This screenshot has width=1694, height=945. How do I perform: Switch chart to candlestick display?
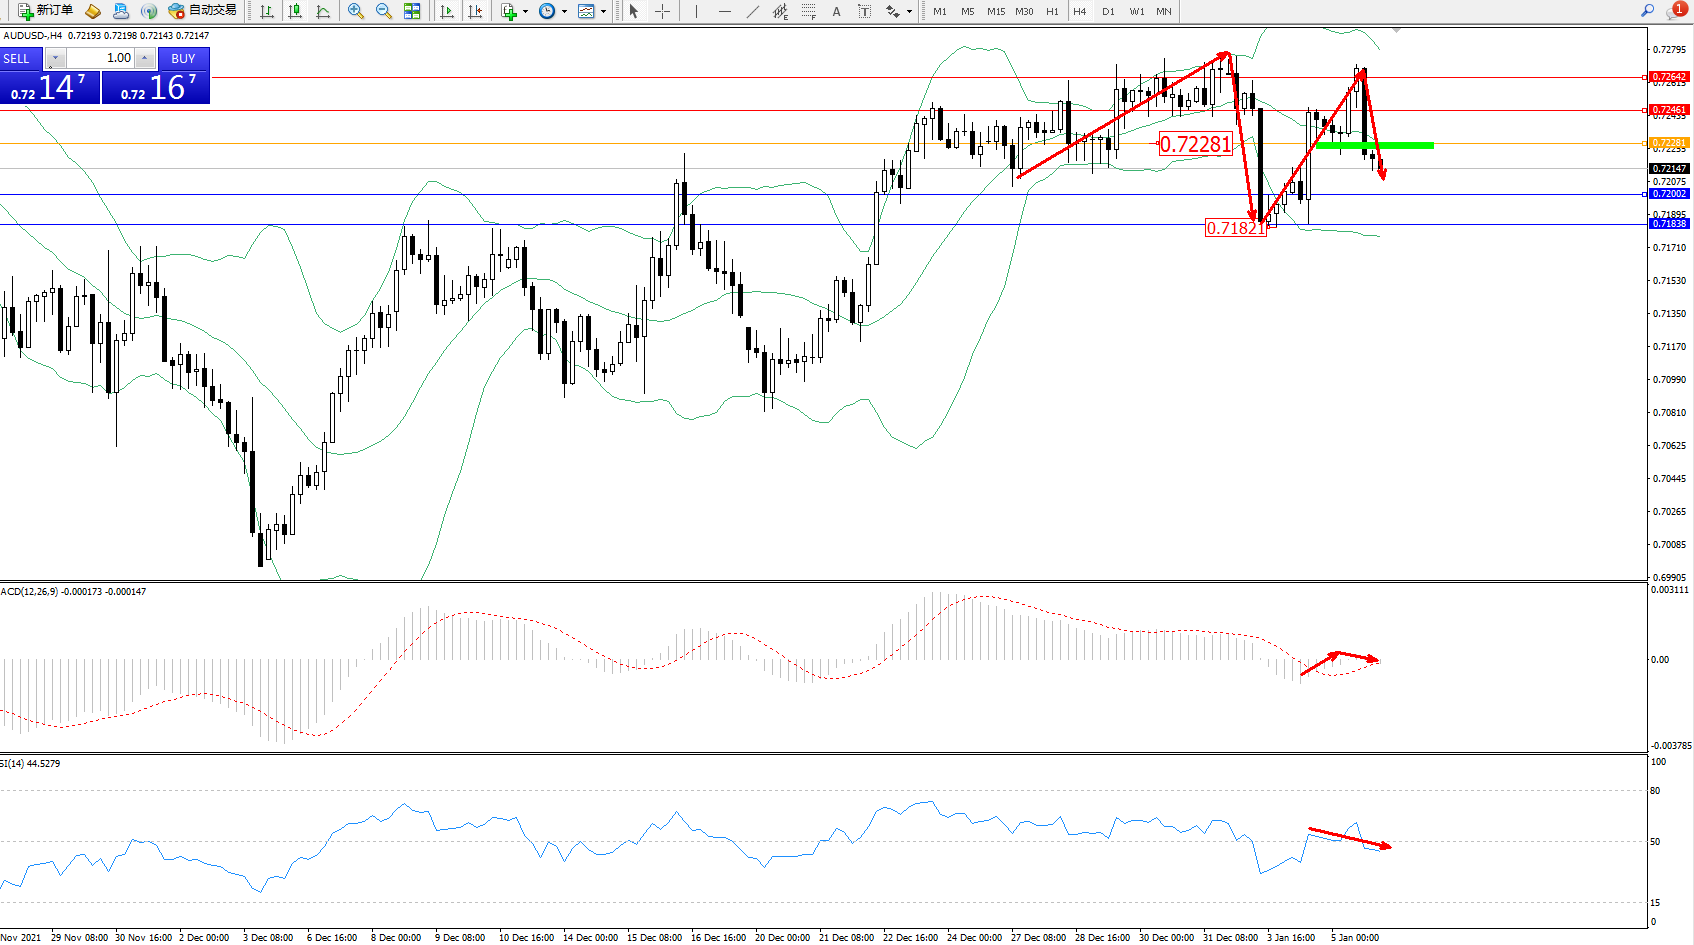click(x=295, y=11)
